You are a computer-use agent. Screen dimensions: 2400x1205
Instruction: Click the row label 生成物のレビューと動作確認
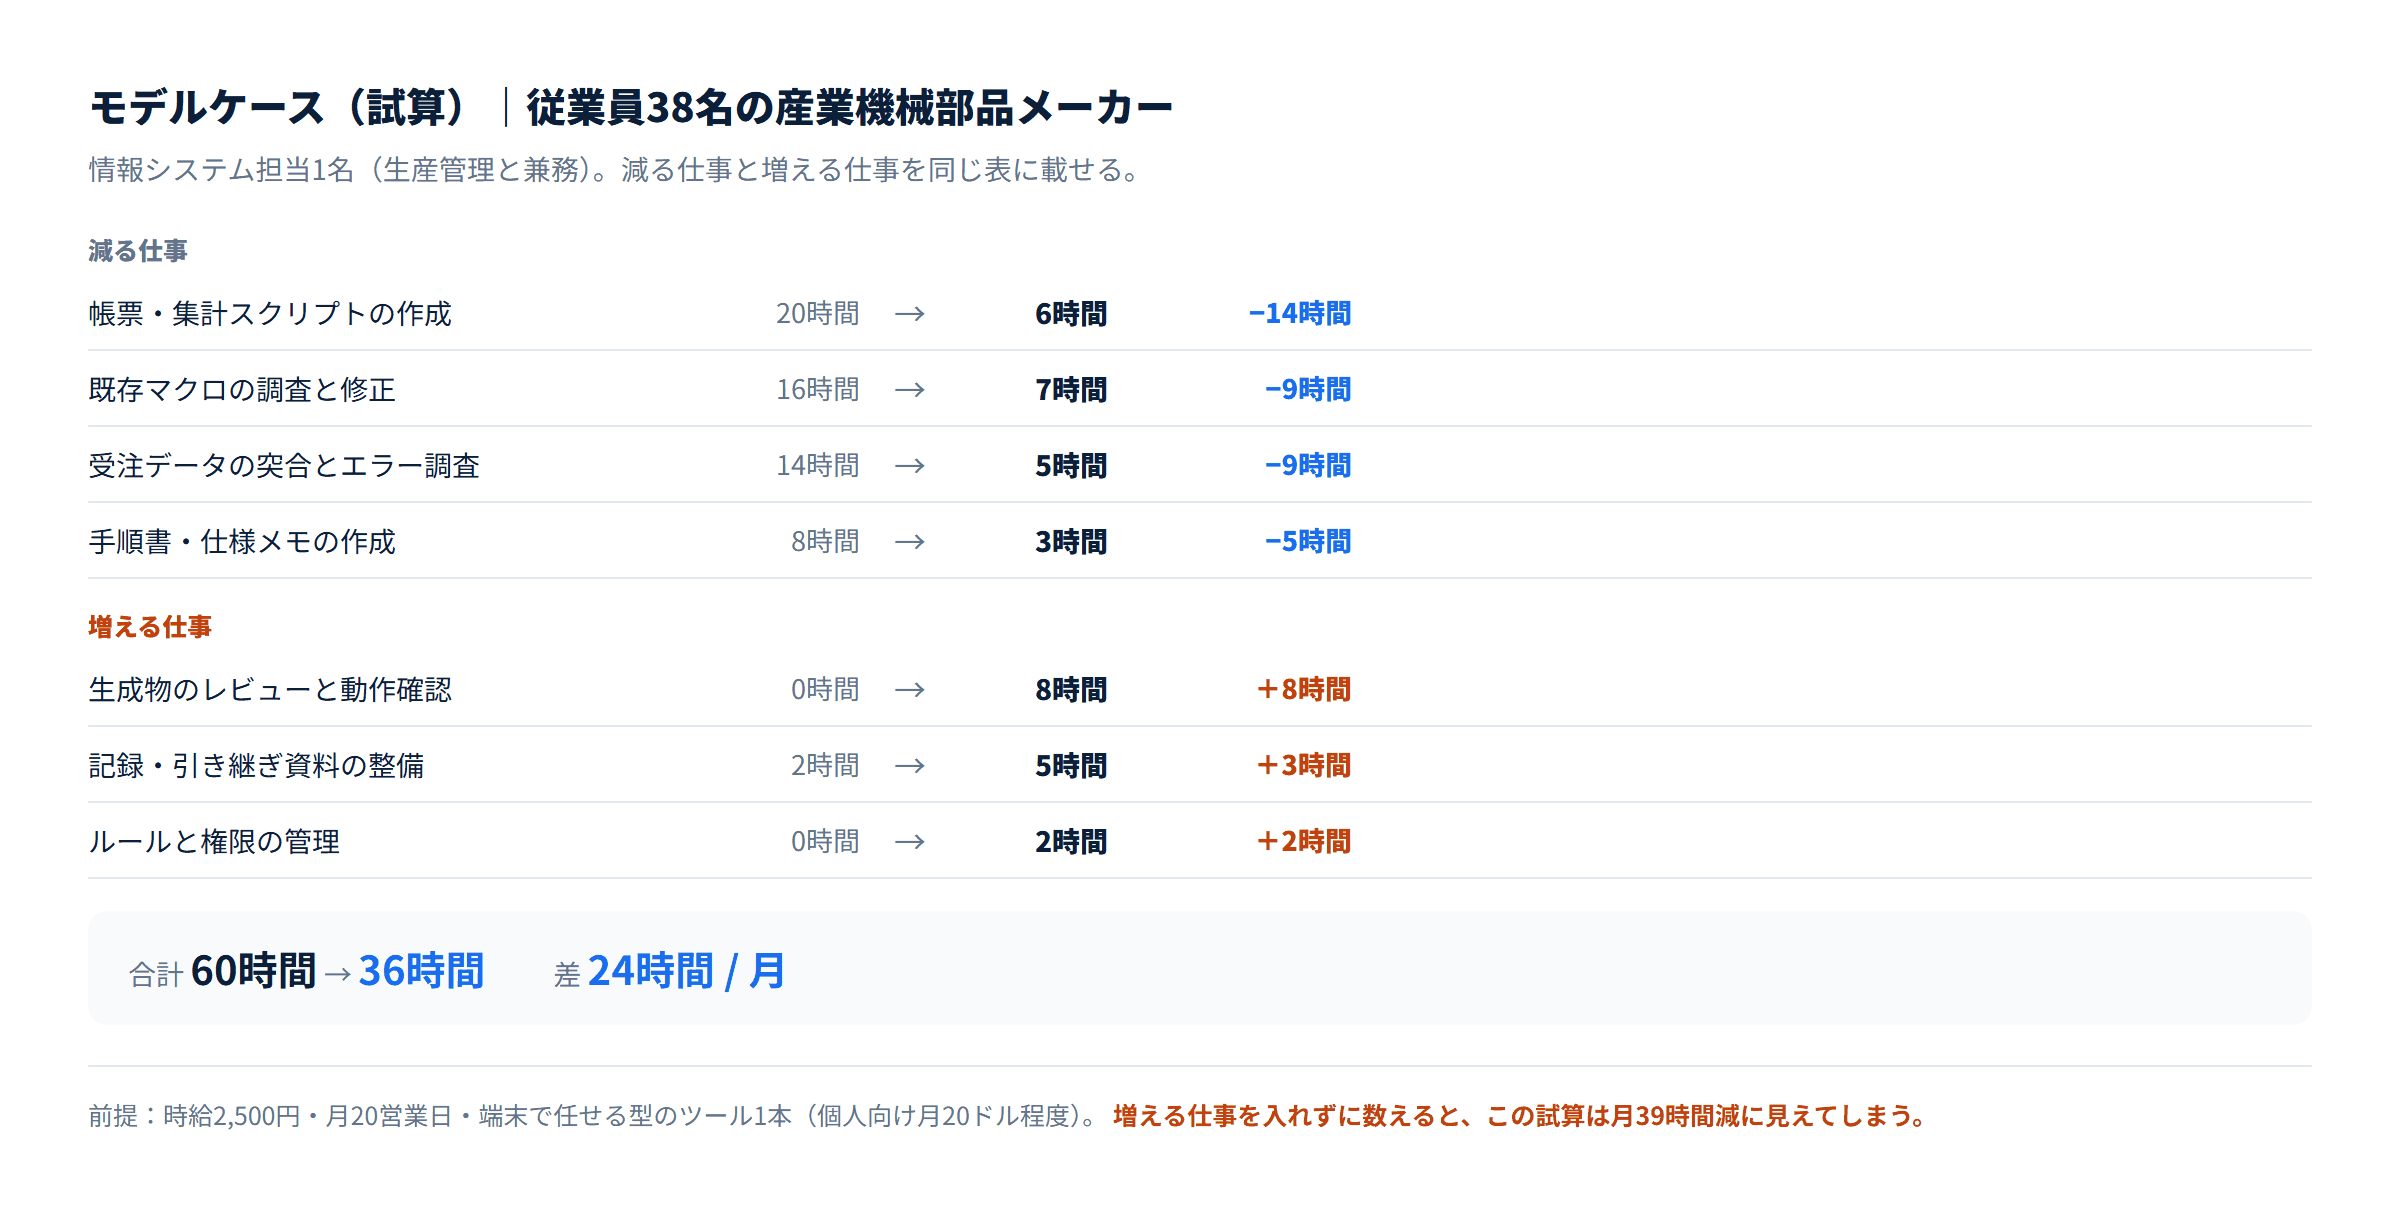point(270,690)
